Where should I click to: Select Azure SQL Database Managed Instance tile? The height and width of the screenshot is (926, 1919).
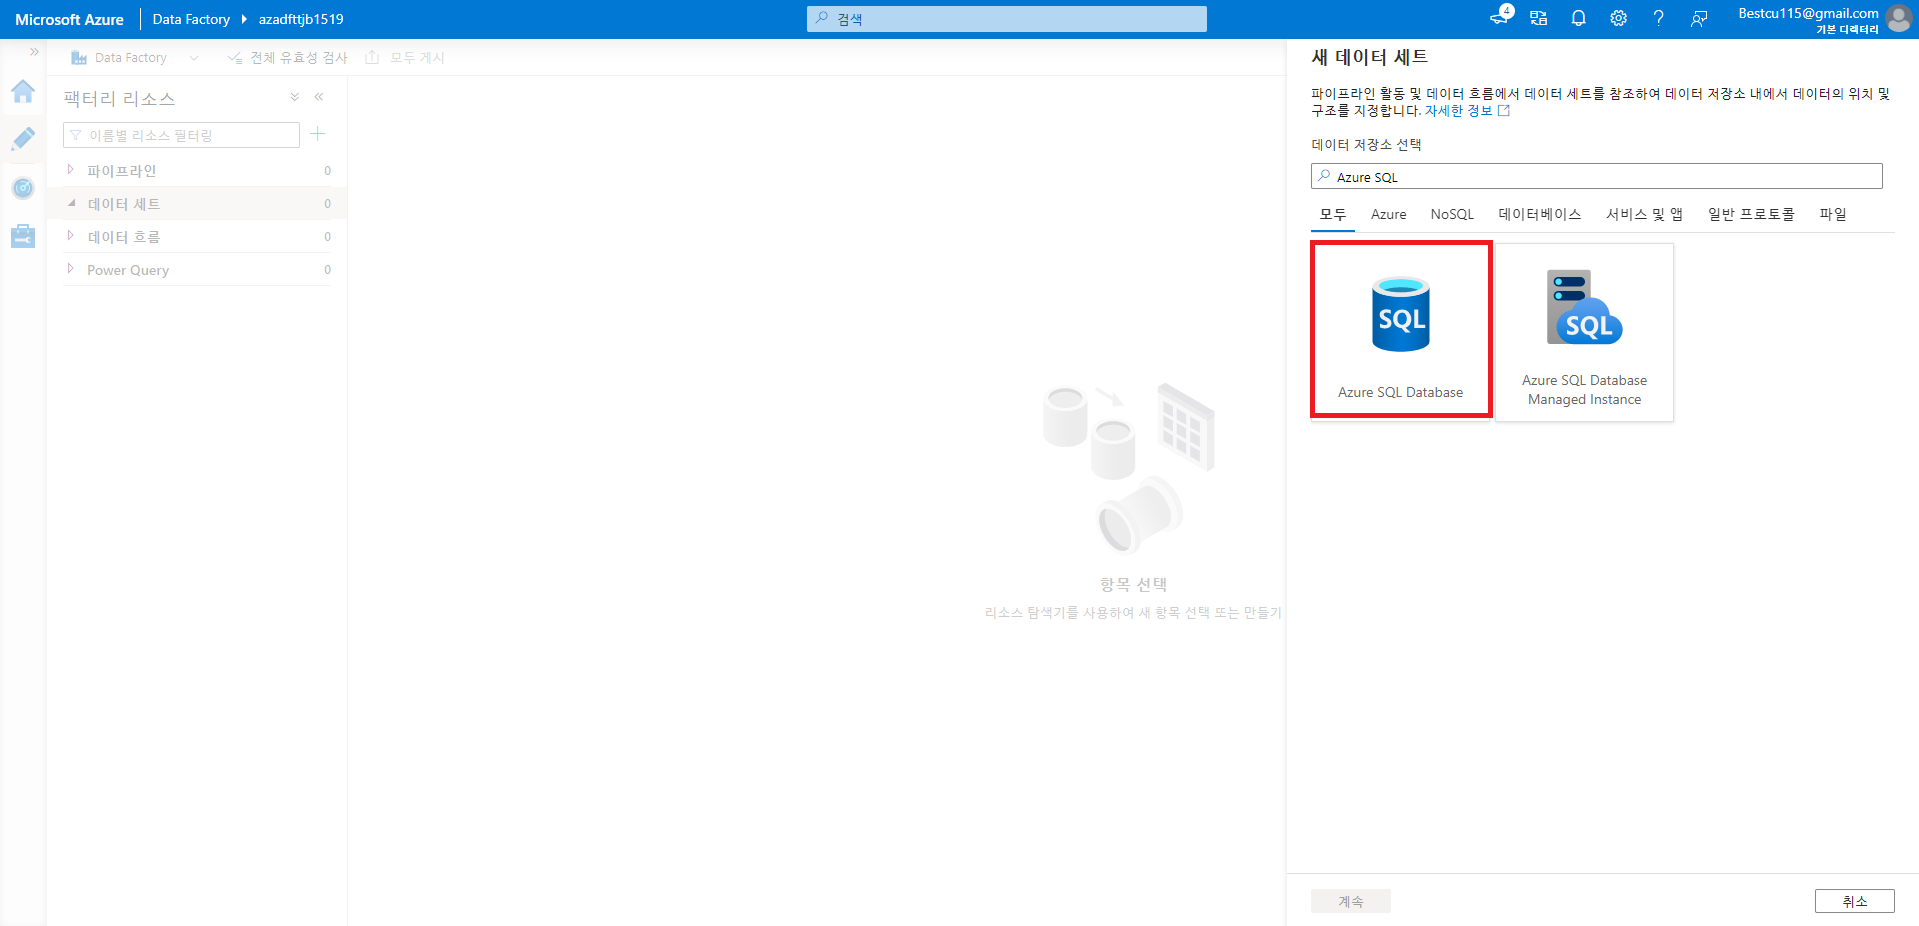point(1585,333)
